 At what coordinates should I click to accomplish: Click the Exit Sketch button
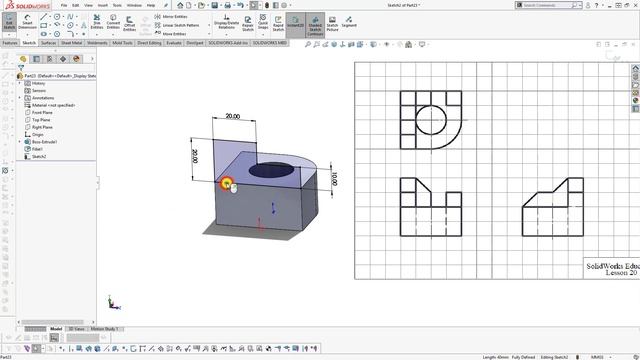[9, 22]
